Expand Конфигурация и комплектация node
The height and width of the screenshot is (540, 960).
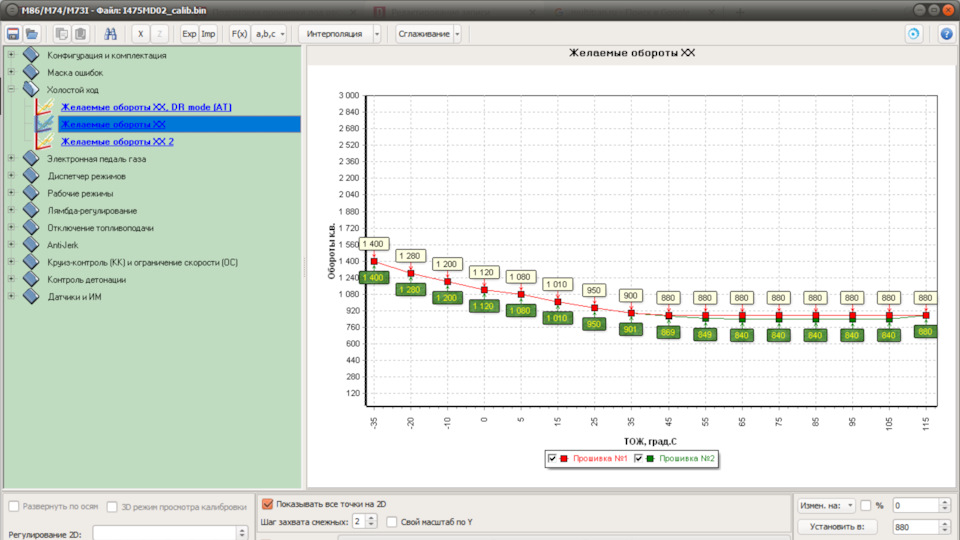11,54
